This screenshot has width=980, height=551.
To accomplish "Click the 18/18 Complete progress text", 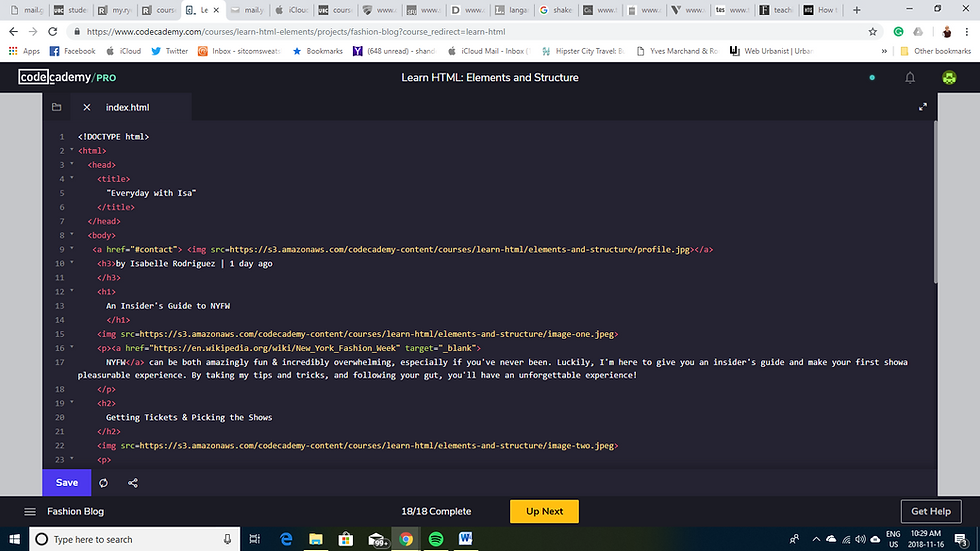I will pyautogui.click(x=436, y=512).
